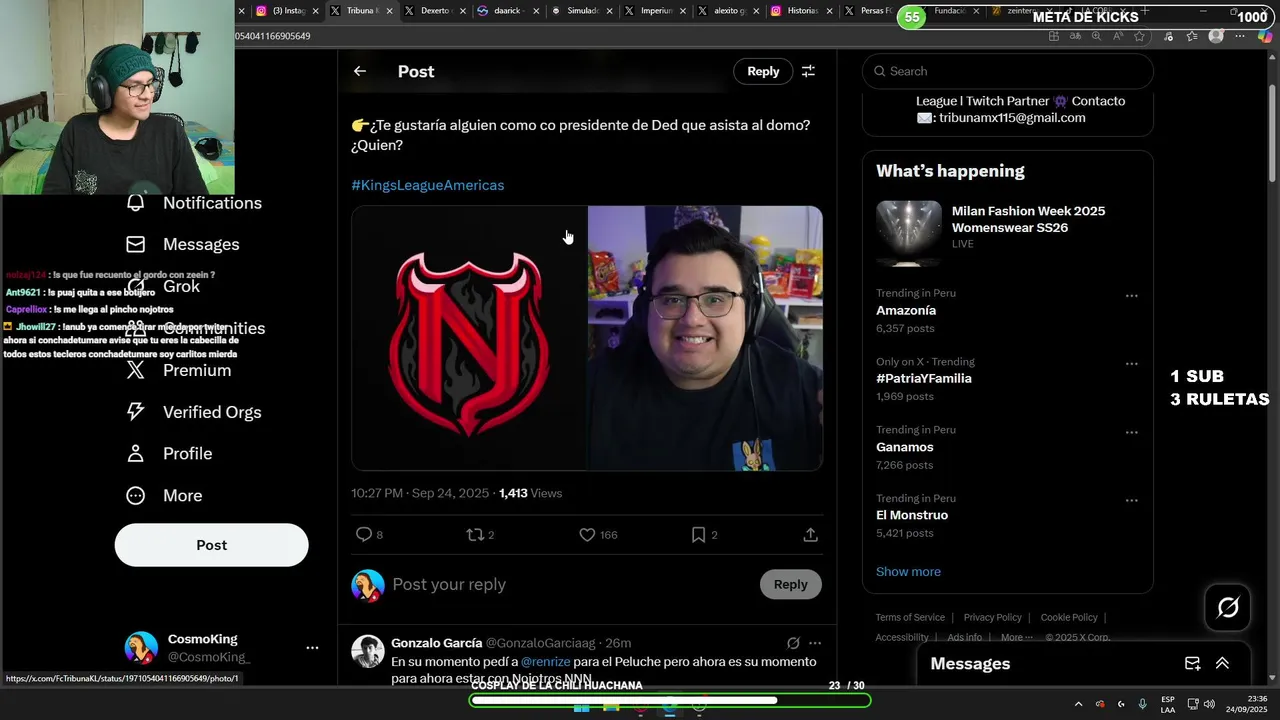The image size is (1280, 720).
Task: Open the red N logo image
Action: (469, 338)
